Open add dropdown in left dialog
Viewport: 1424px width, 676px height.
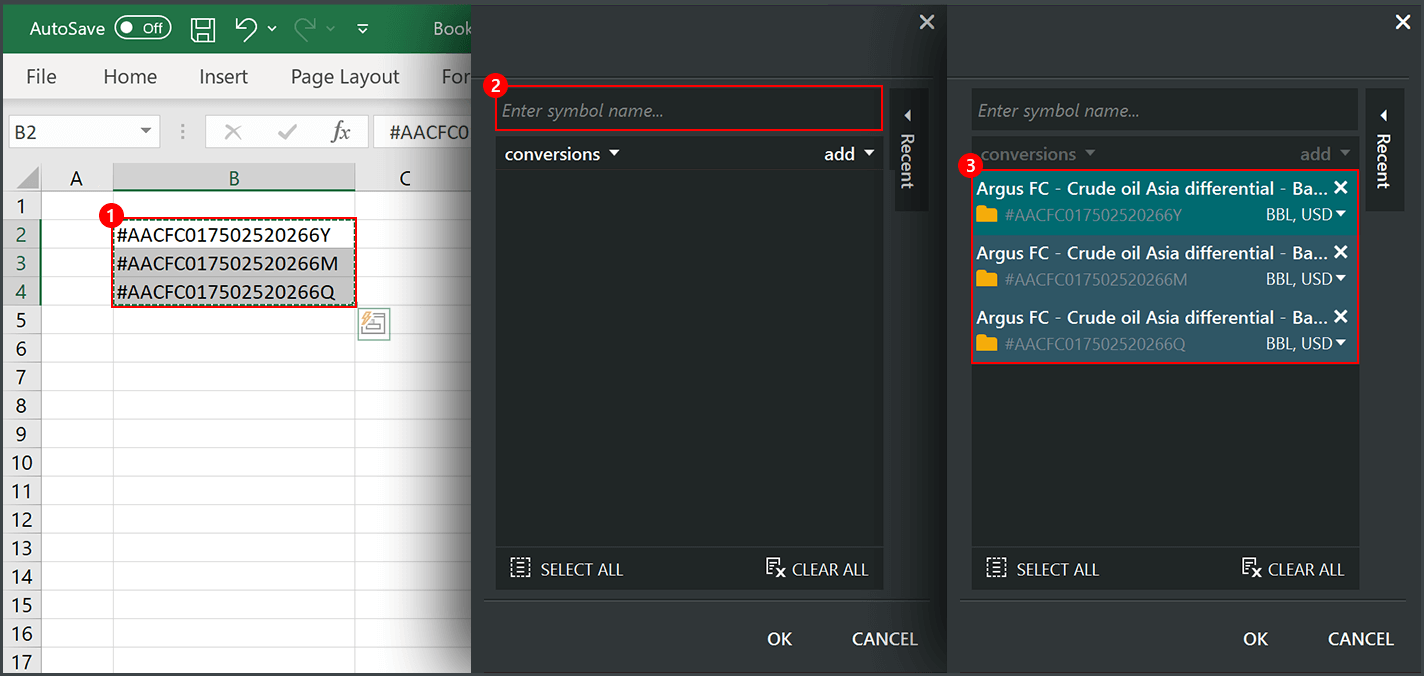click(x=849, y=154)
